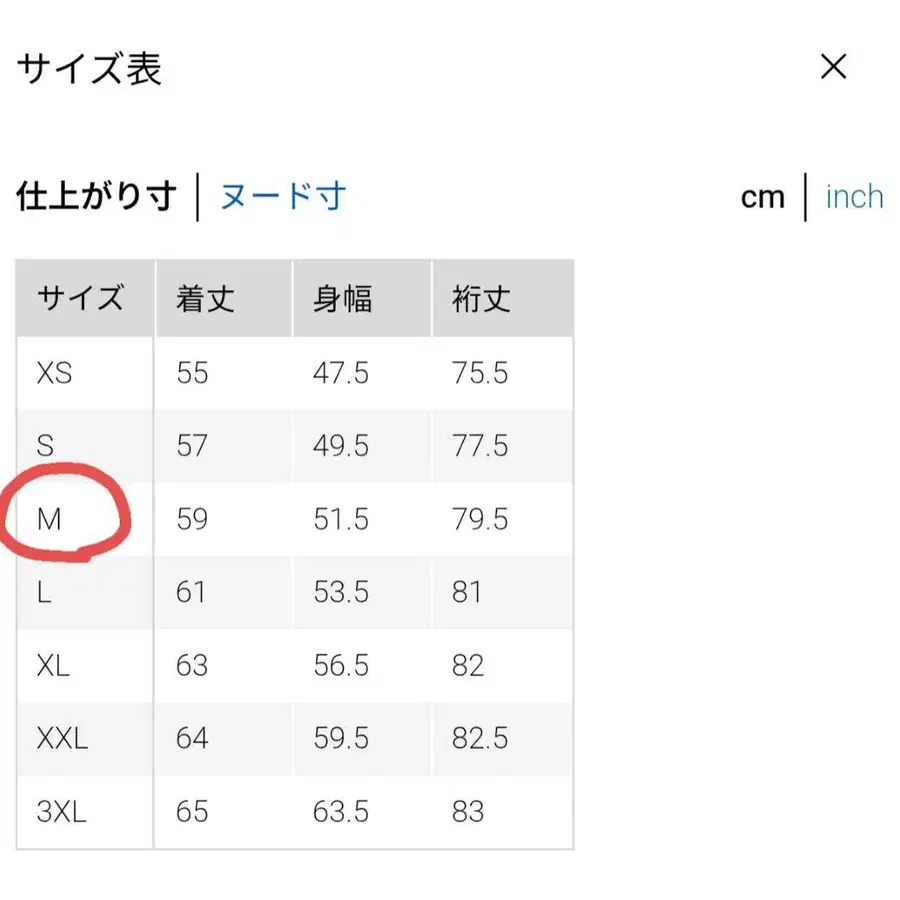Select the XL size row

click(x=52, y=666)
